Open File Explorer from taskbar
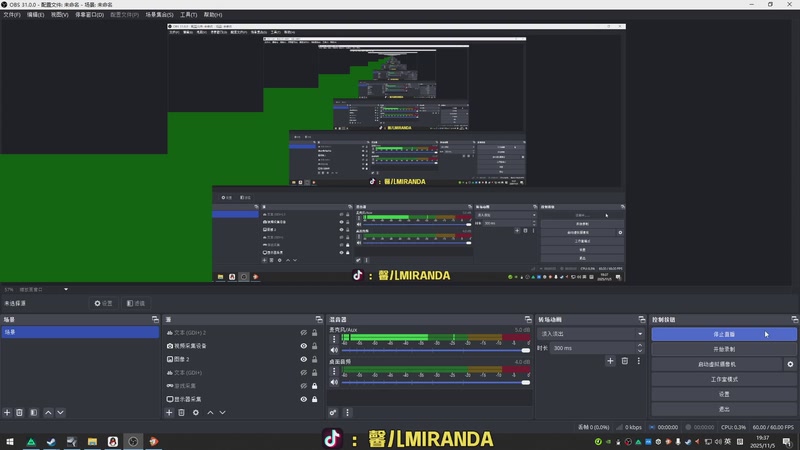800x450 pixels. click(92, 441)
